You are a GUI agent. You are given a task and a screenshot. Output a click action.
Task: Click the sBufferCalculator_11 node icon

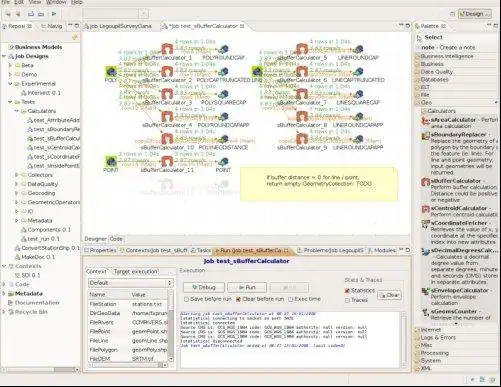click(167, 162)
